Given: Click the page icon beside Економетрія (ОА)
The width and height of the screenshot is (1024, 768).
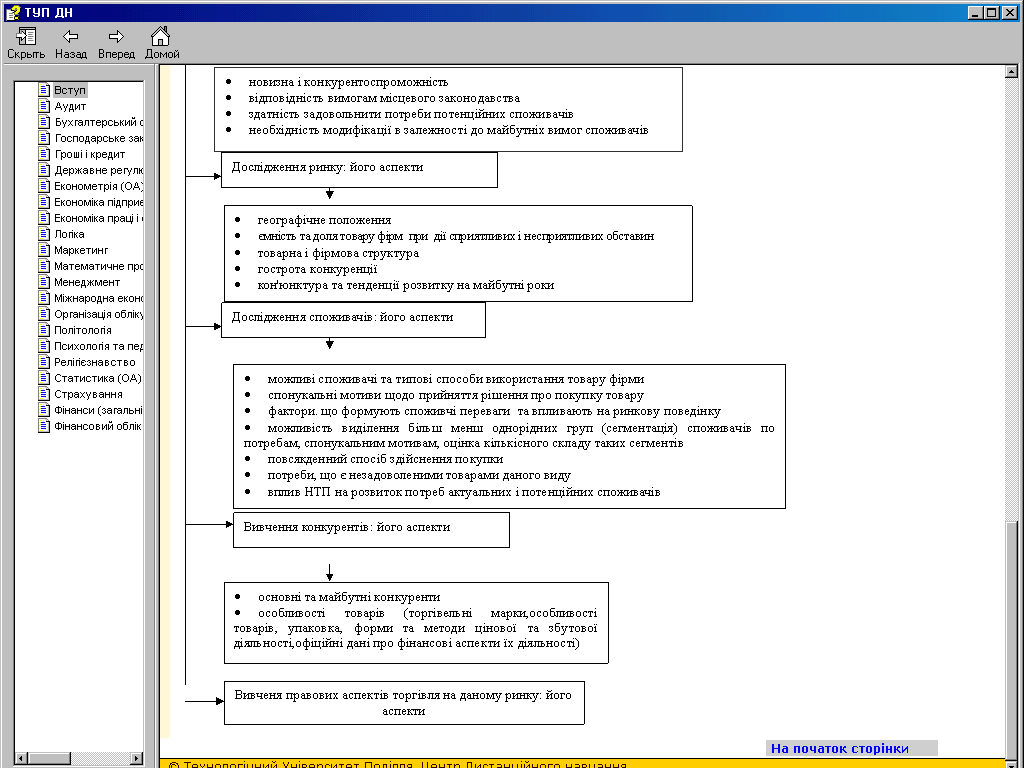Looking at the screenshot, I should 44,186.
